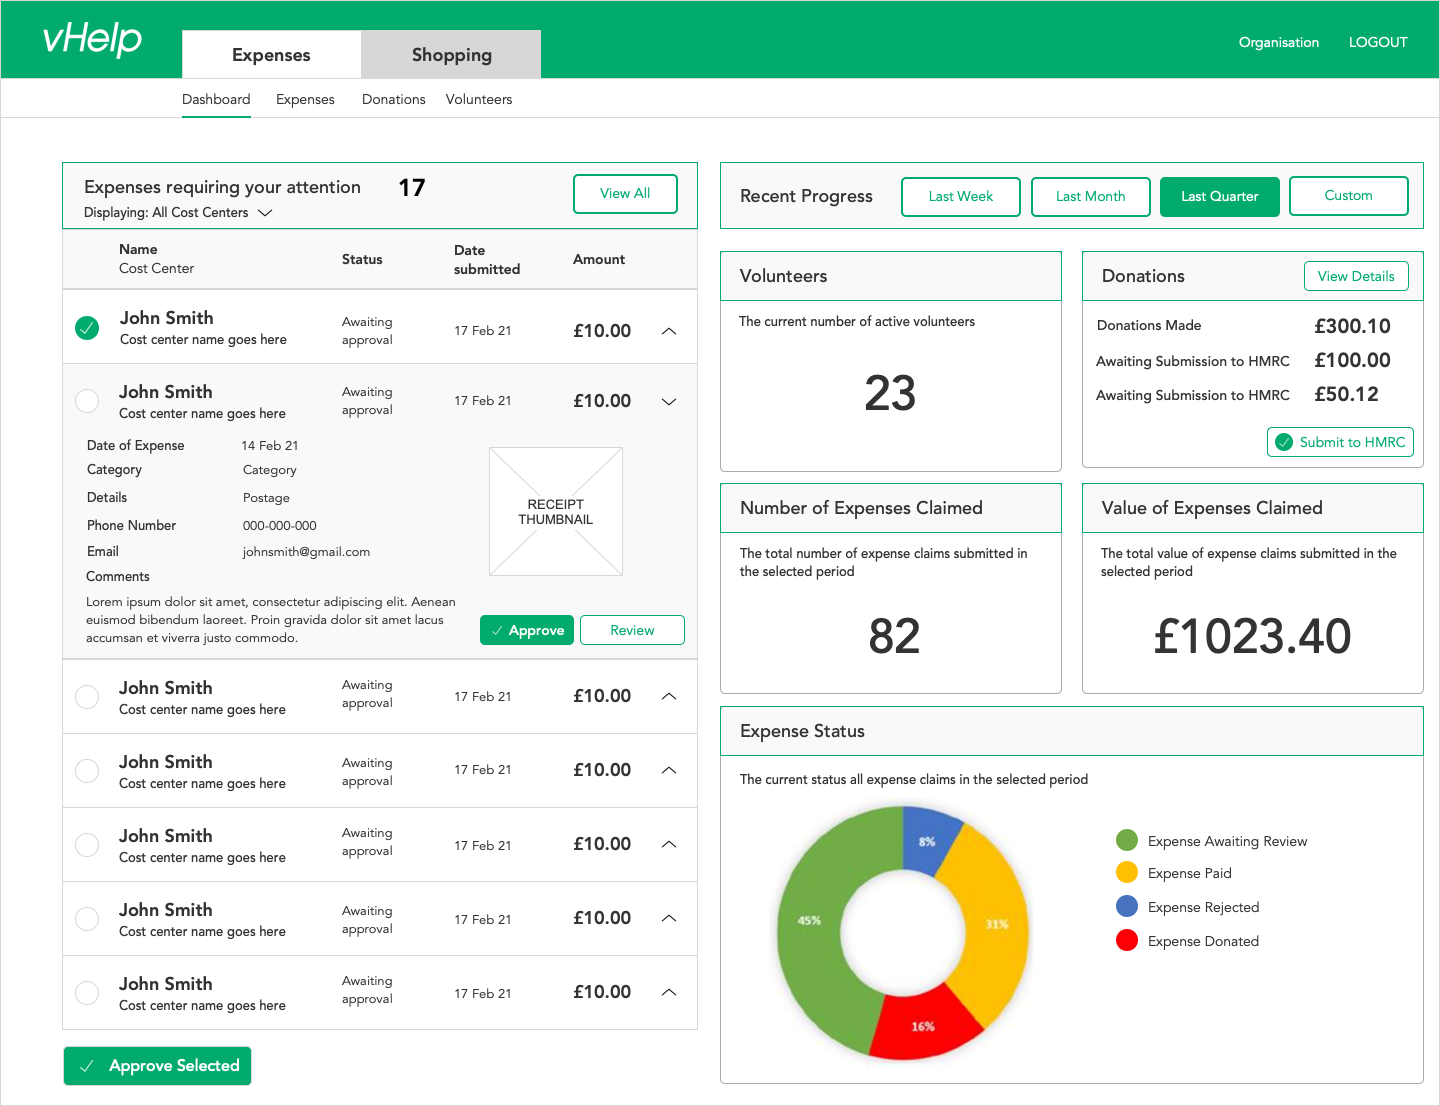Click the Submit to HMRC button

(1340, 442)
